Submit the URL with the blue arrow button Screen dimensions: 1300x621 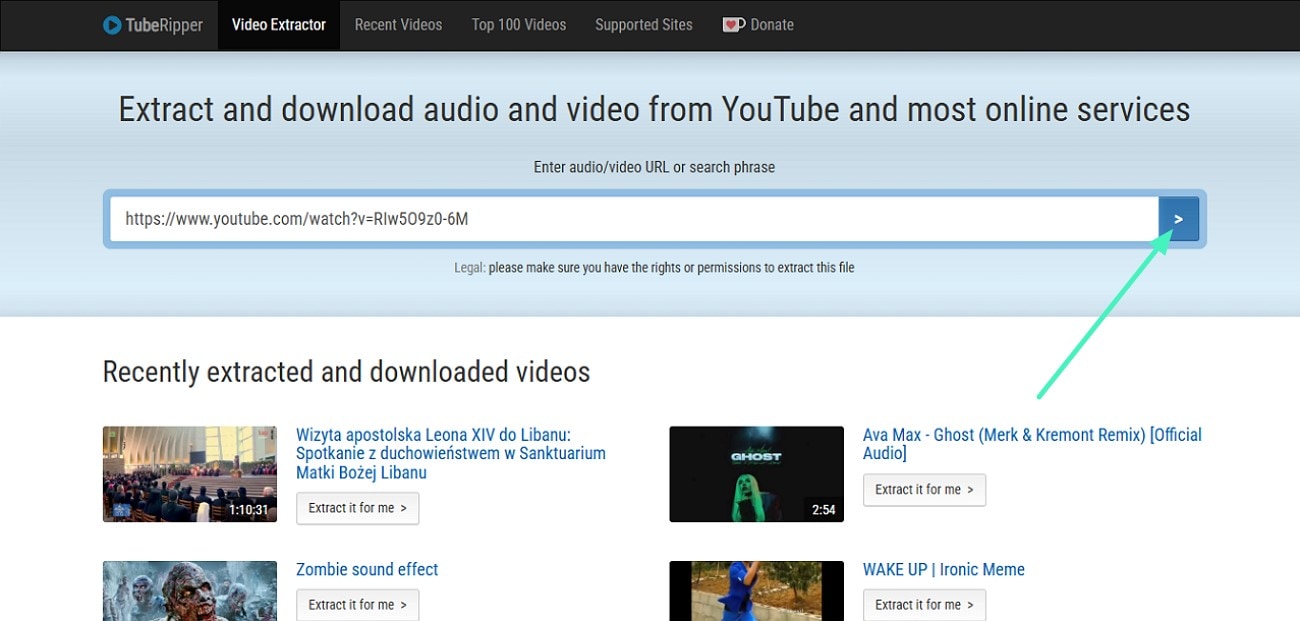[1179, 219]
